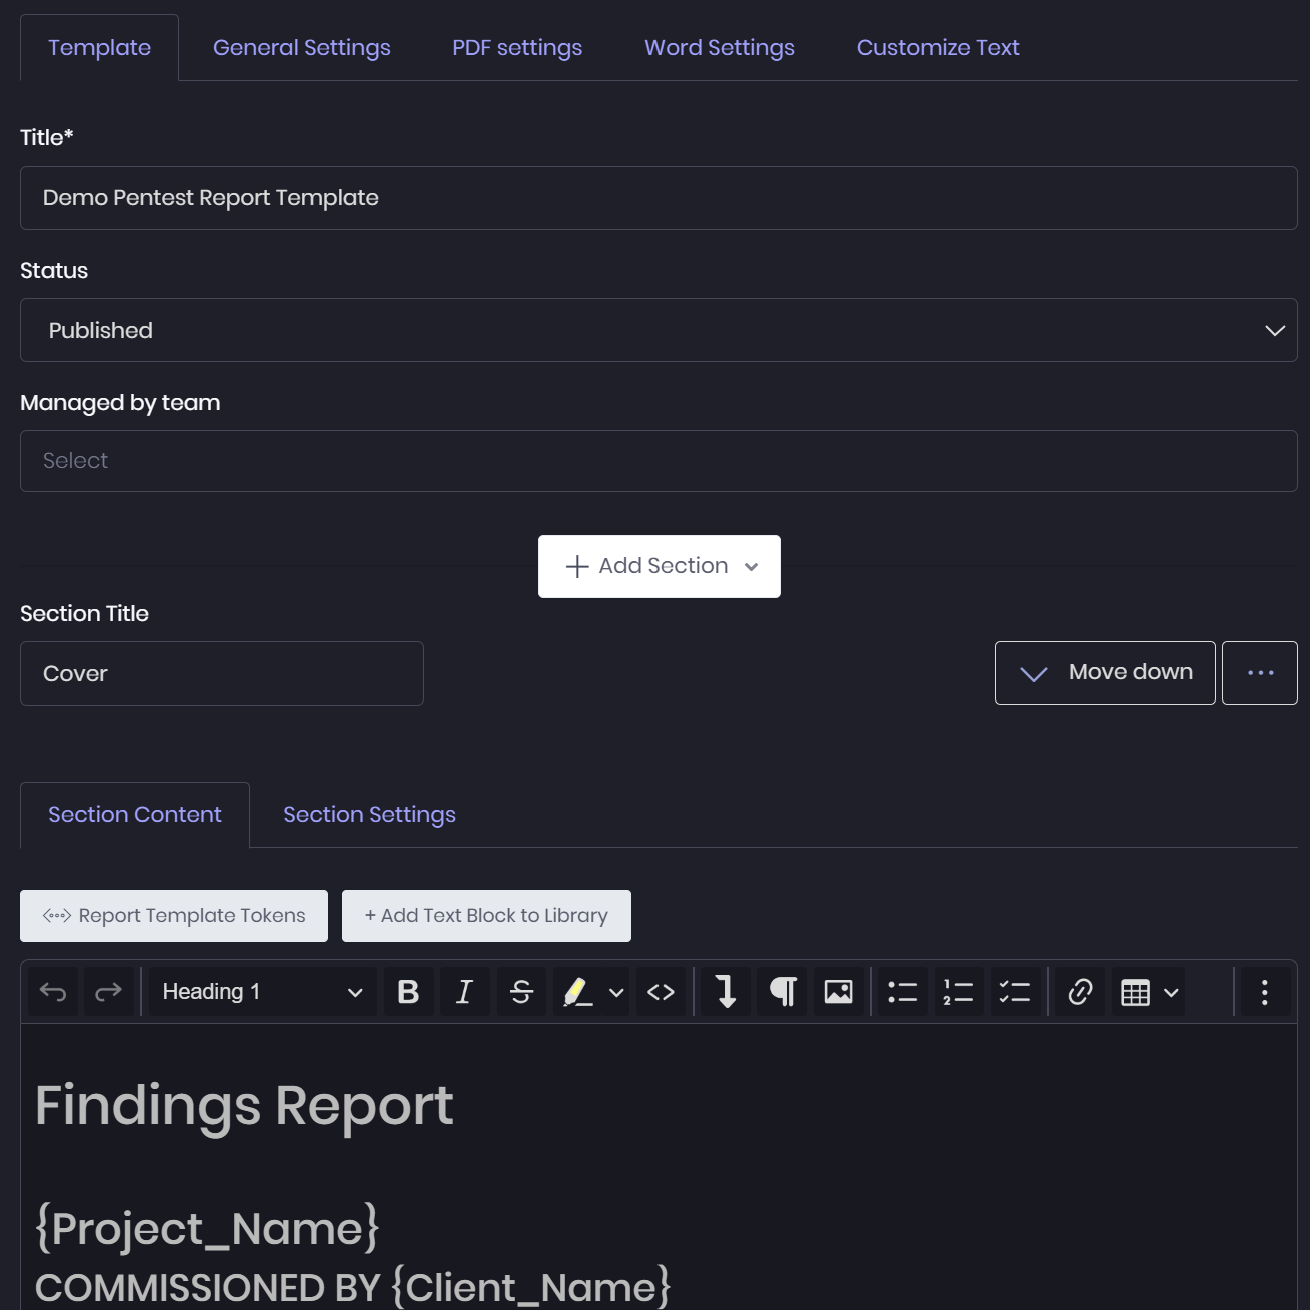Open the Heading 1 style dropdown

click(x=263, y=992)
